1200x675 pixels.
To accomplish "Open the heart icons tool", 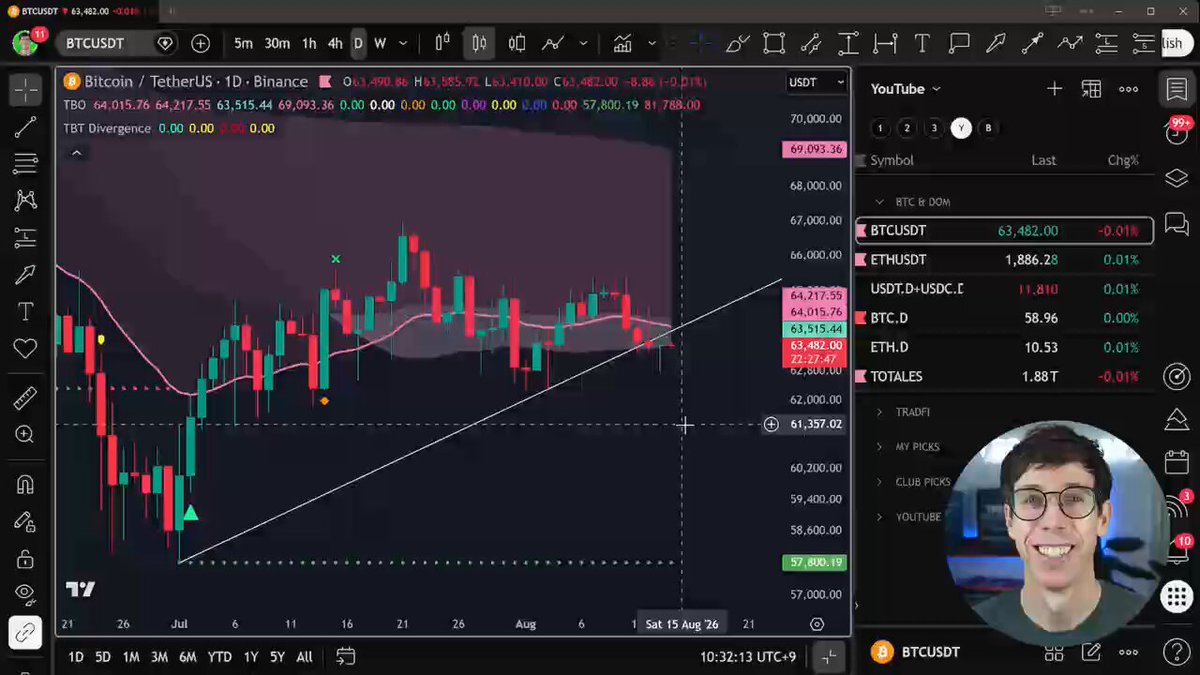I will pyautogui.click(x=25, y=348).
